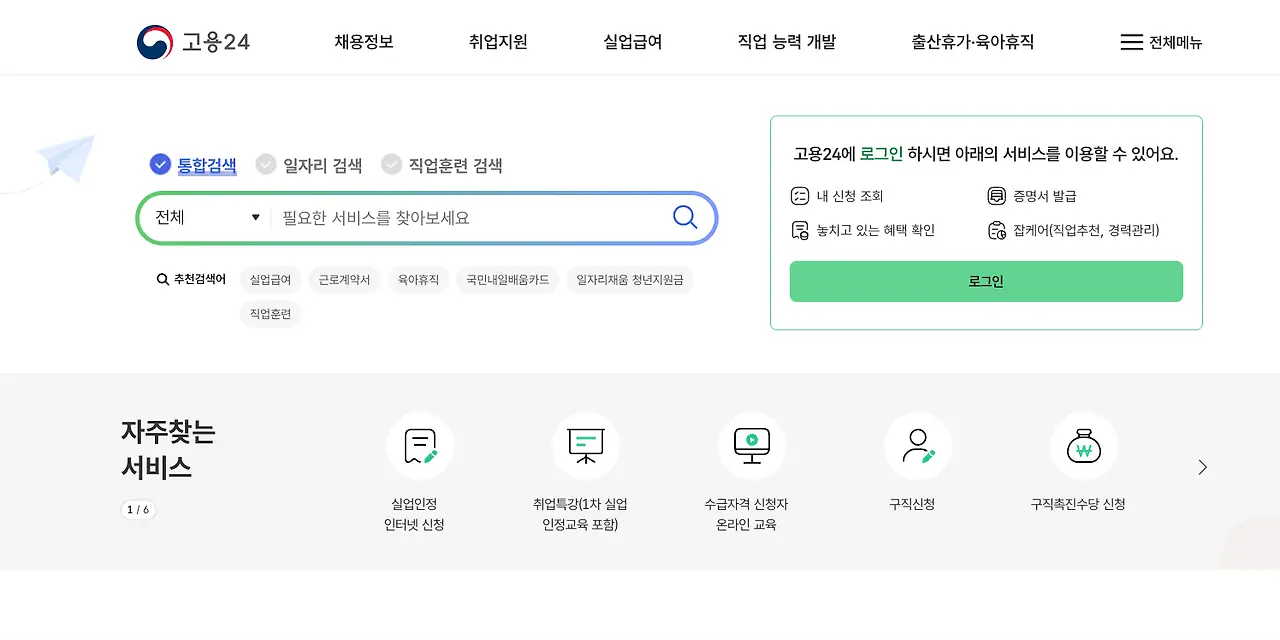The image size is (1280, 640).
Task: Click 구직촉진수당 신청 label text
Action: 1078,504
